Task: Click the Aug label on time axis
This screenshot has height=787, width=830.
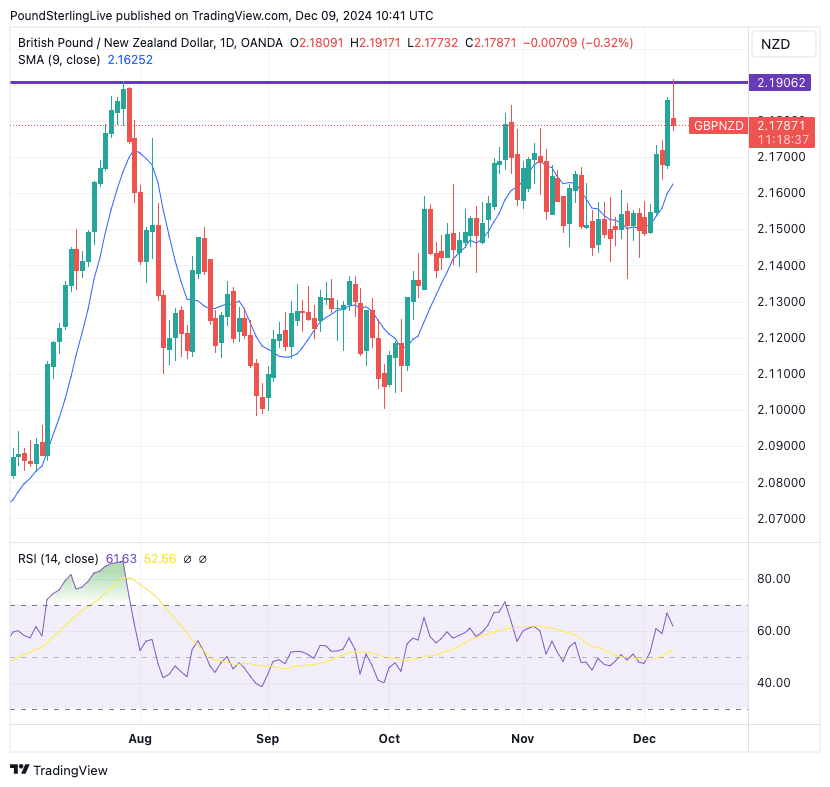Action: pyautogui.click(x=140, y=739)
